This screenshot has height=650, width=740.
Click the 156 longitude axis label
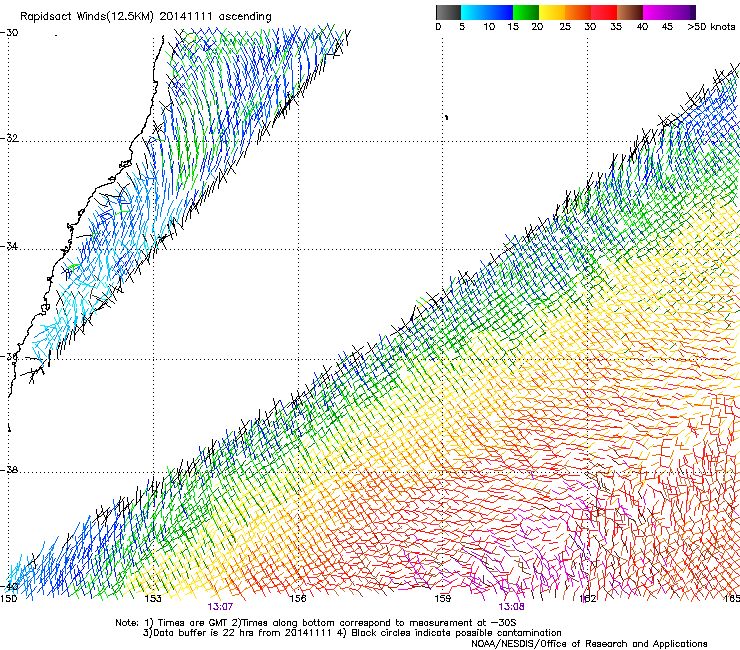pyautogui.click(x=298, y=599)
